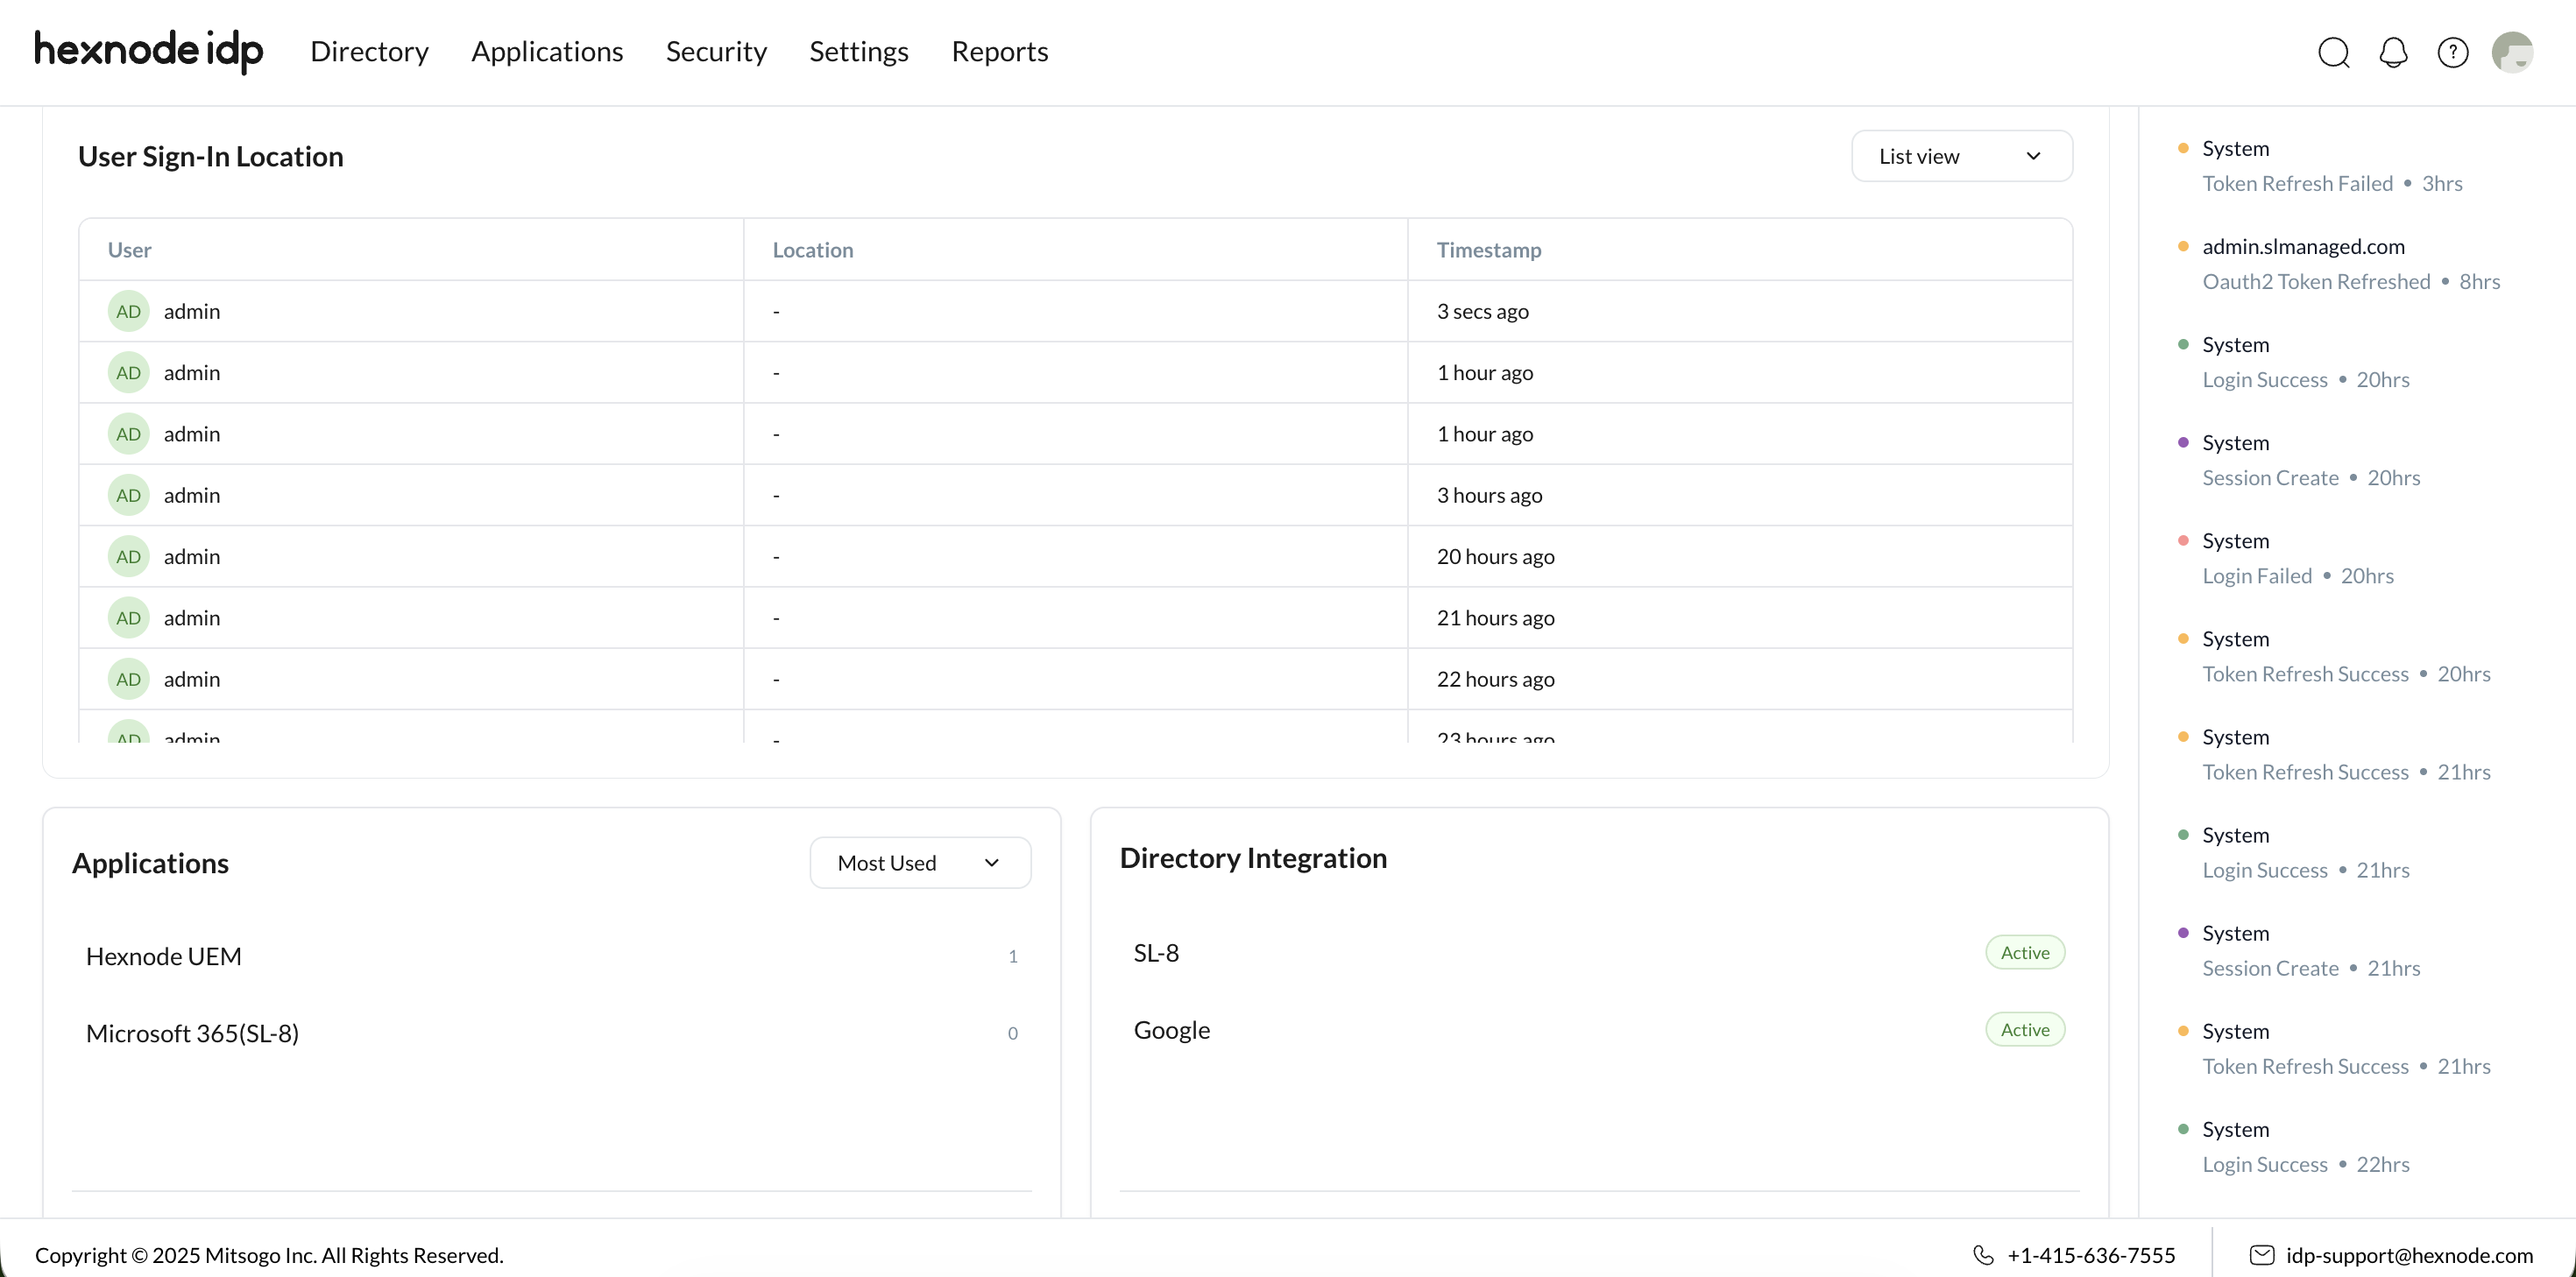This screenshot has width=2576, height=1277.
Task: Open the Applications menu in the navbar
Action: coord(547,51)
